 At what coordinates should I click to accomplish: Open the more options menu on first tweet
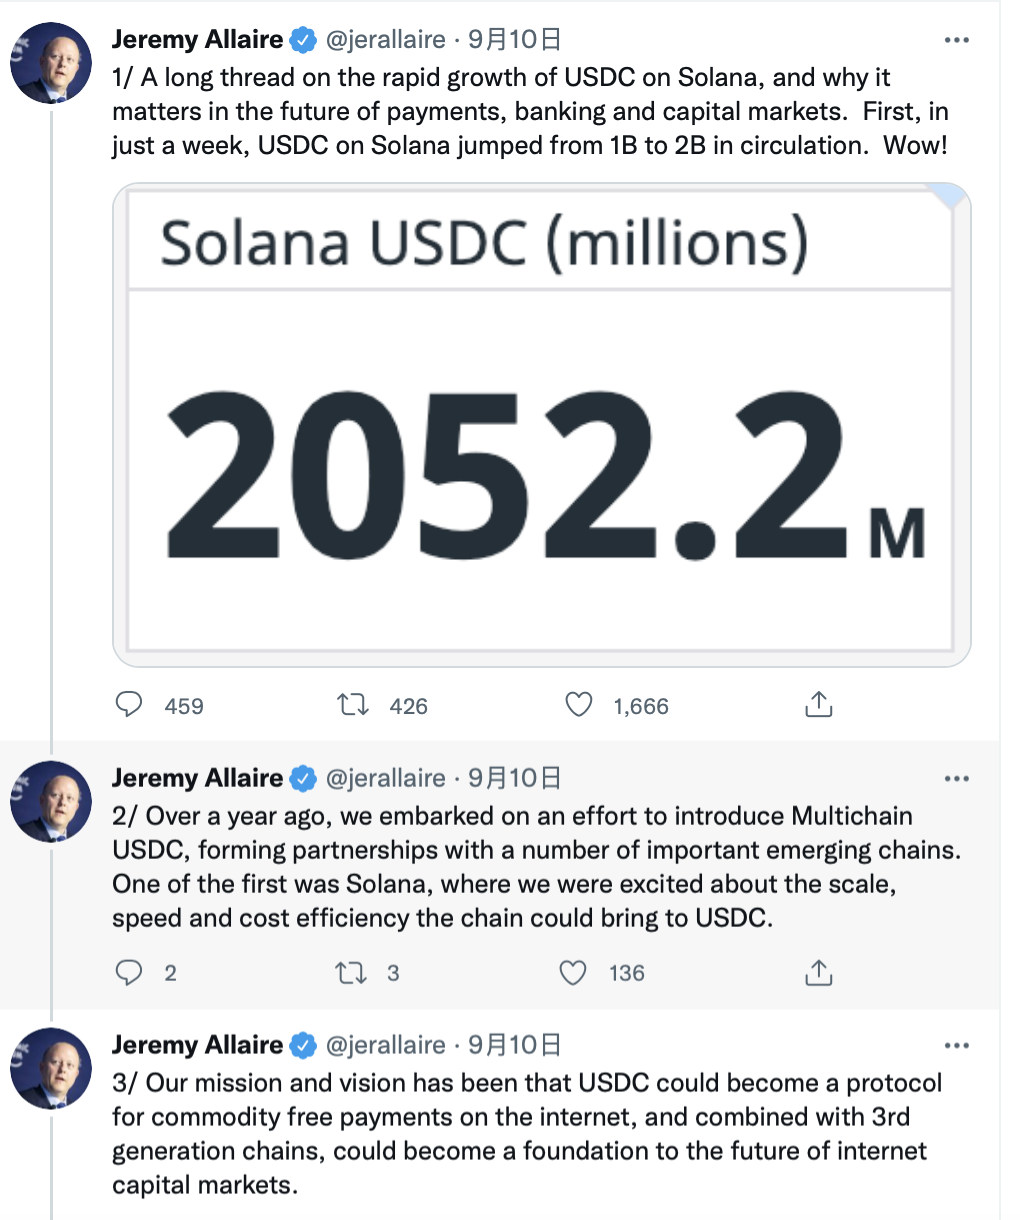[957, 40]
